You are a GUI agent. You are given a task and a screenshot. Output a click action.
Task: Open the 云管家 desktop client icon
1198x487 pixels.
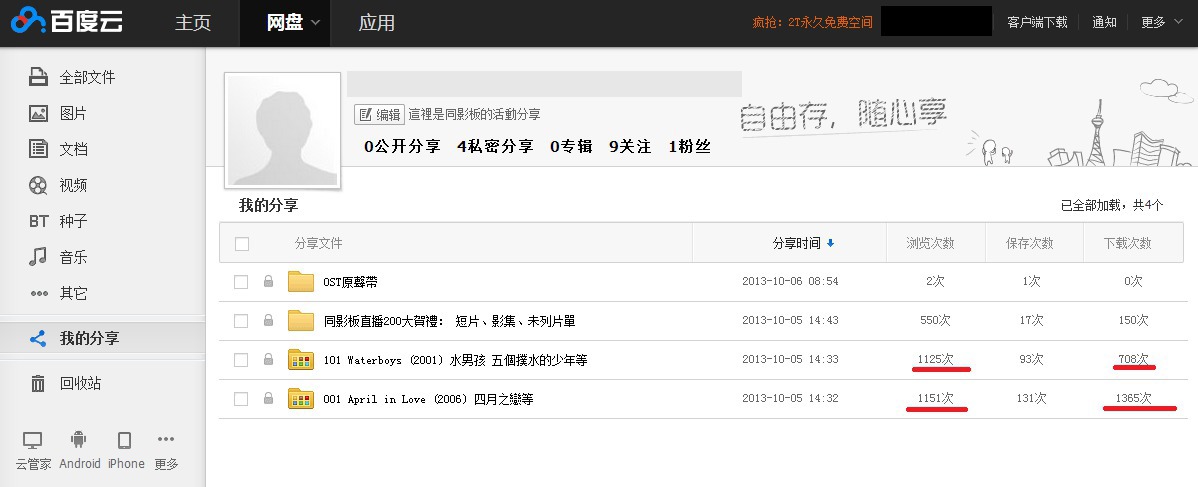(x=32, y=440)
